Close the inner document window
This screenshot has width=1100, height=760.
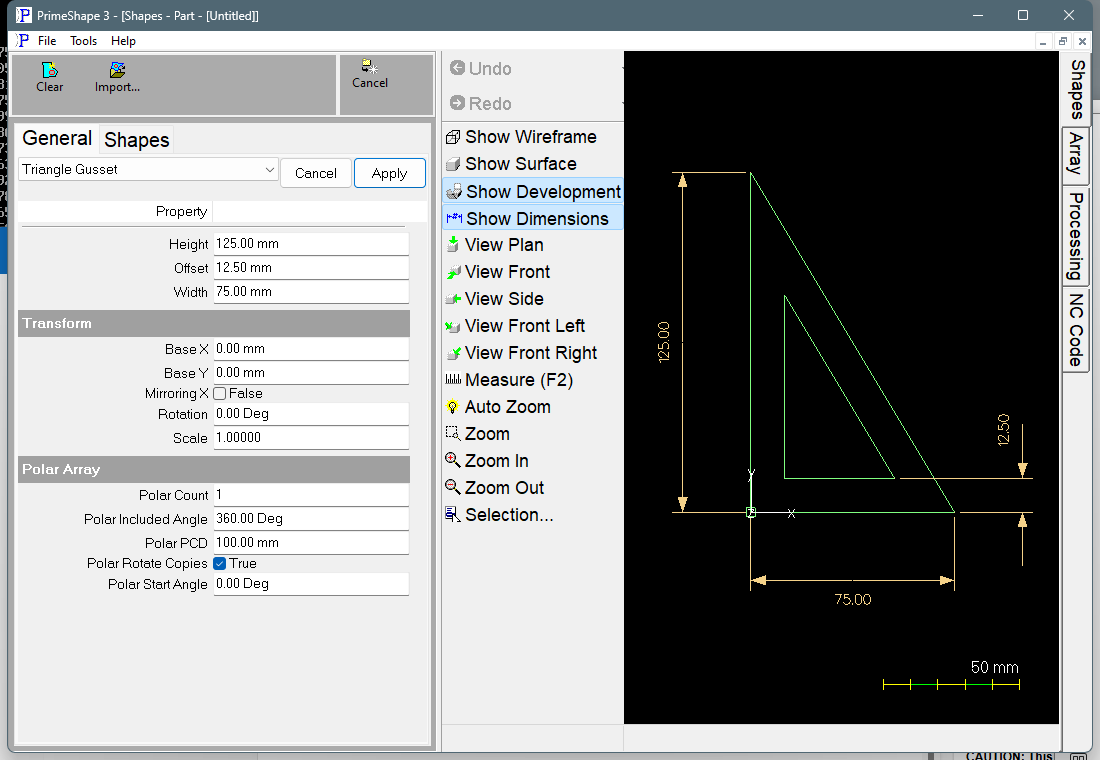(x=1082, y=41)
